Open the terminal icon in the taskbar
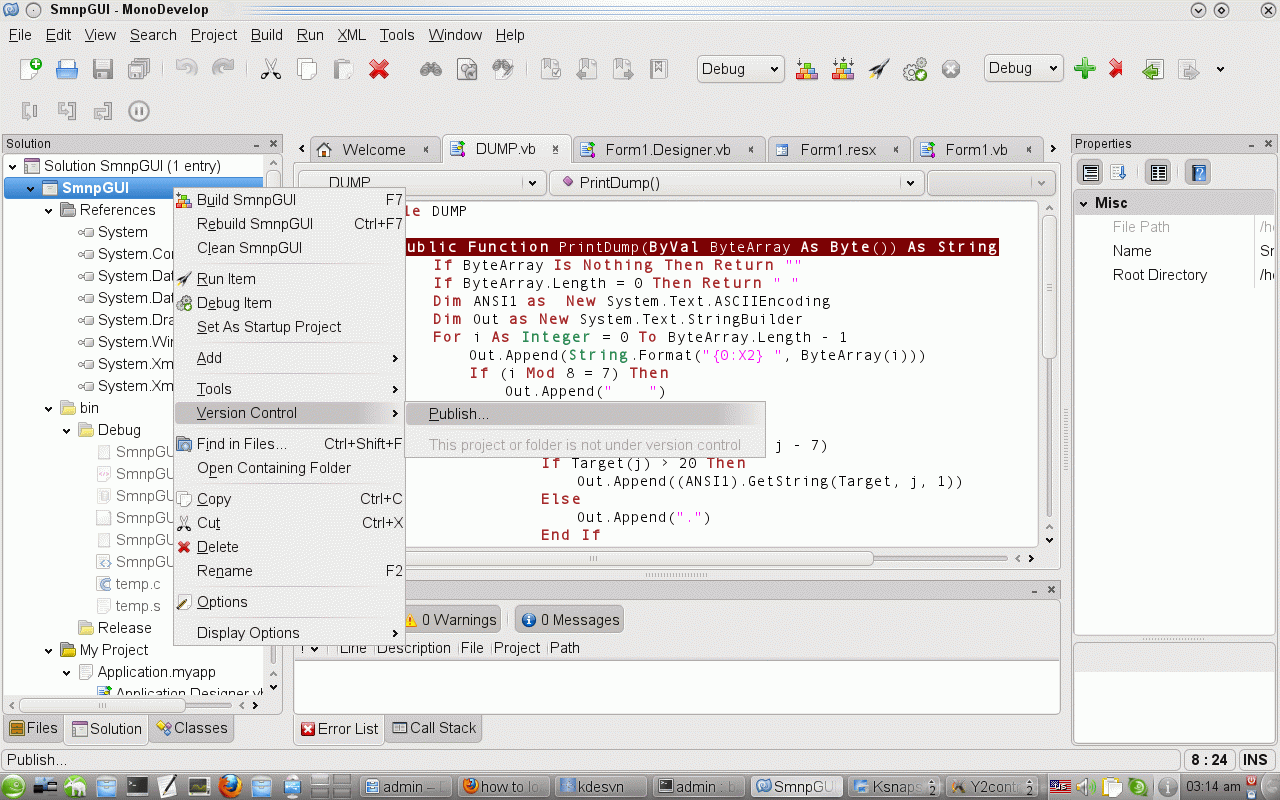 tap(137, 786)
